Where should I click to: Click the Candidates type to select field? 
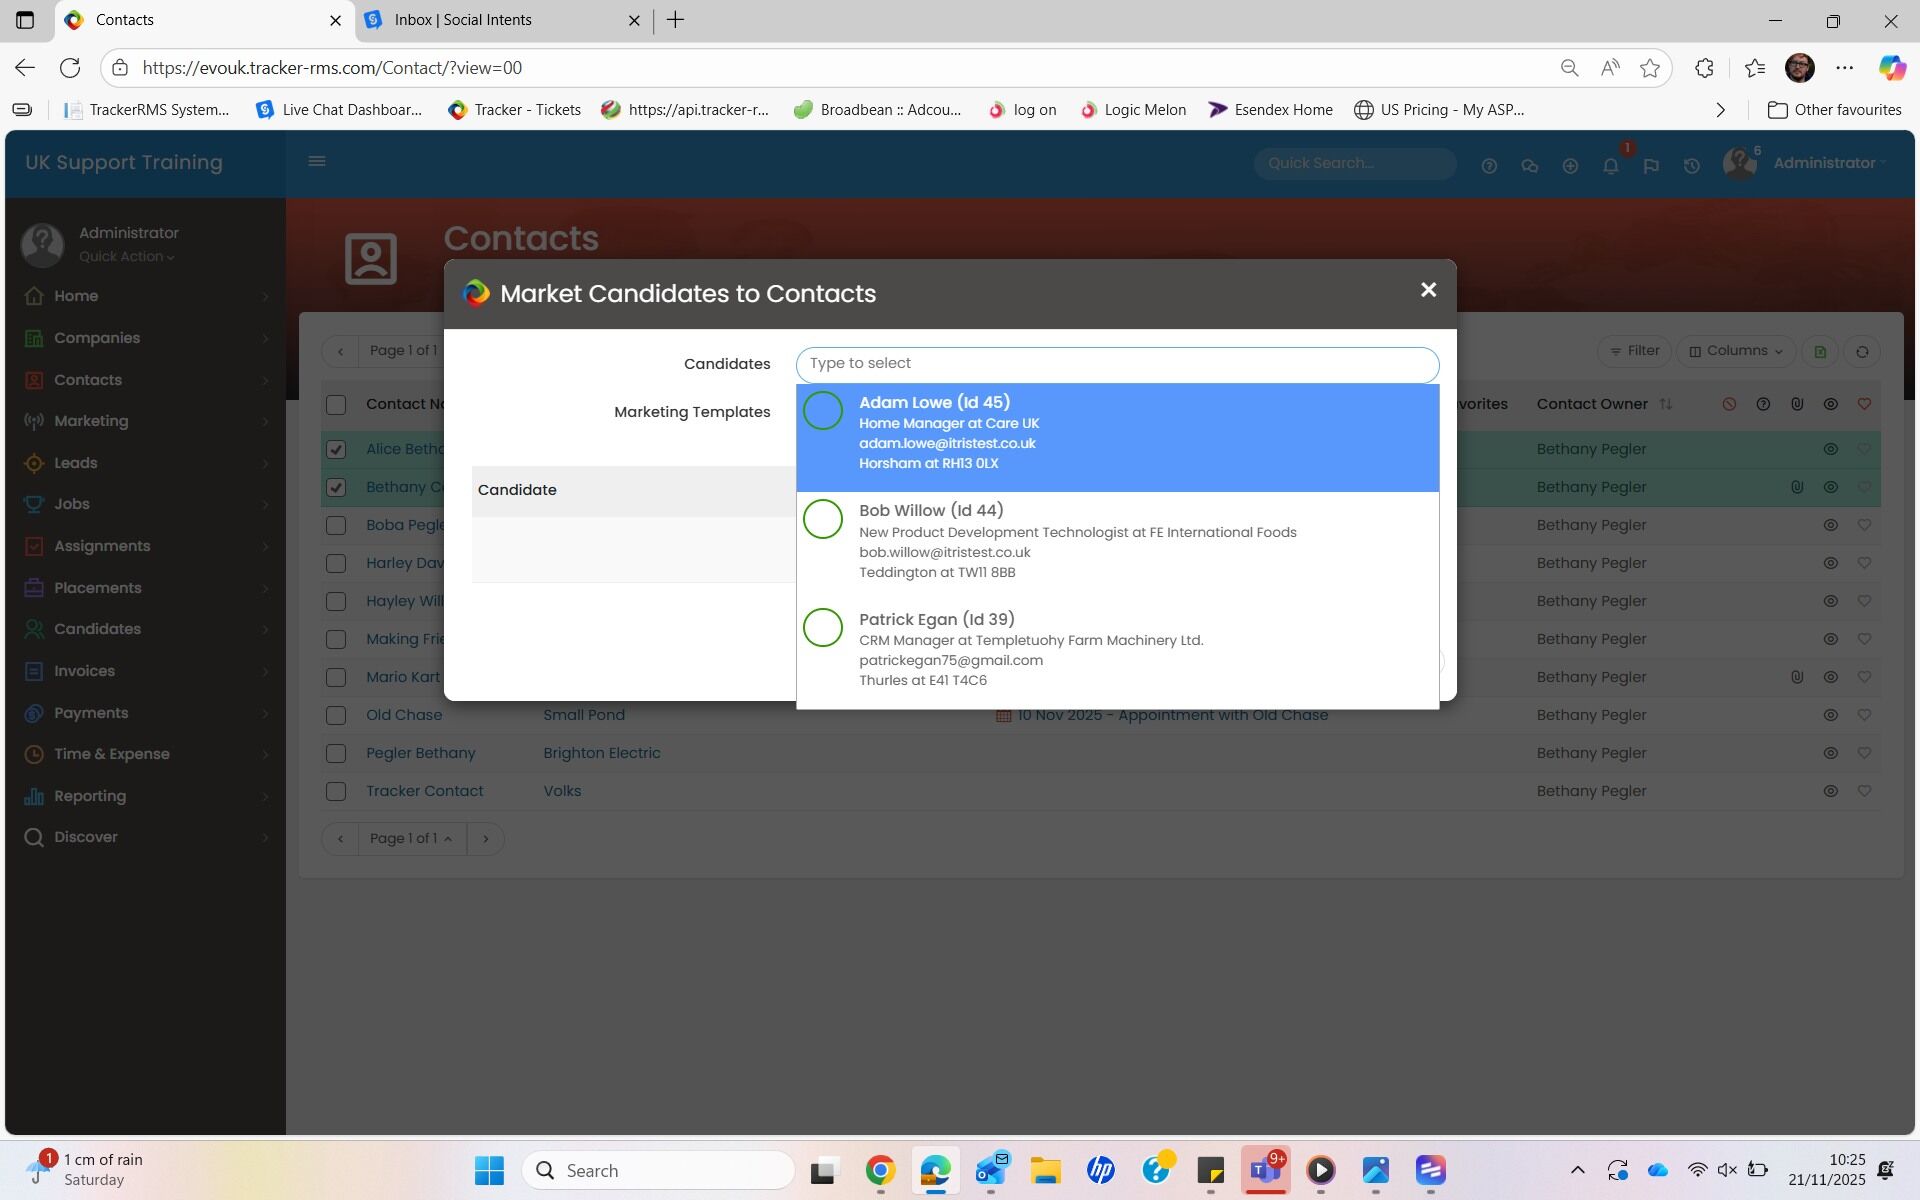point(1117,364)
